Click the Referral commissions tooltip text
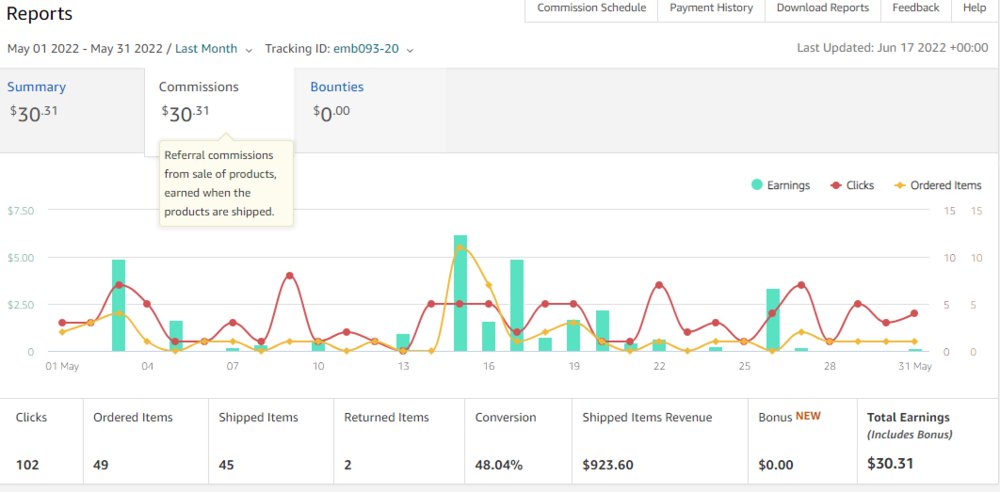Image resolution: width=1000 pixels, height=492 pixels. pos(220,183)
